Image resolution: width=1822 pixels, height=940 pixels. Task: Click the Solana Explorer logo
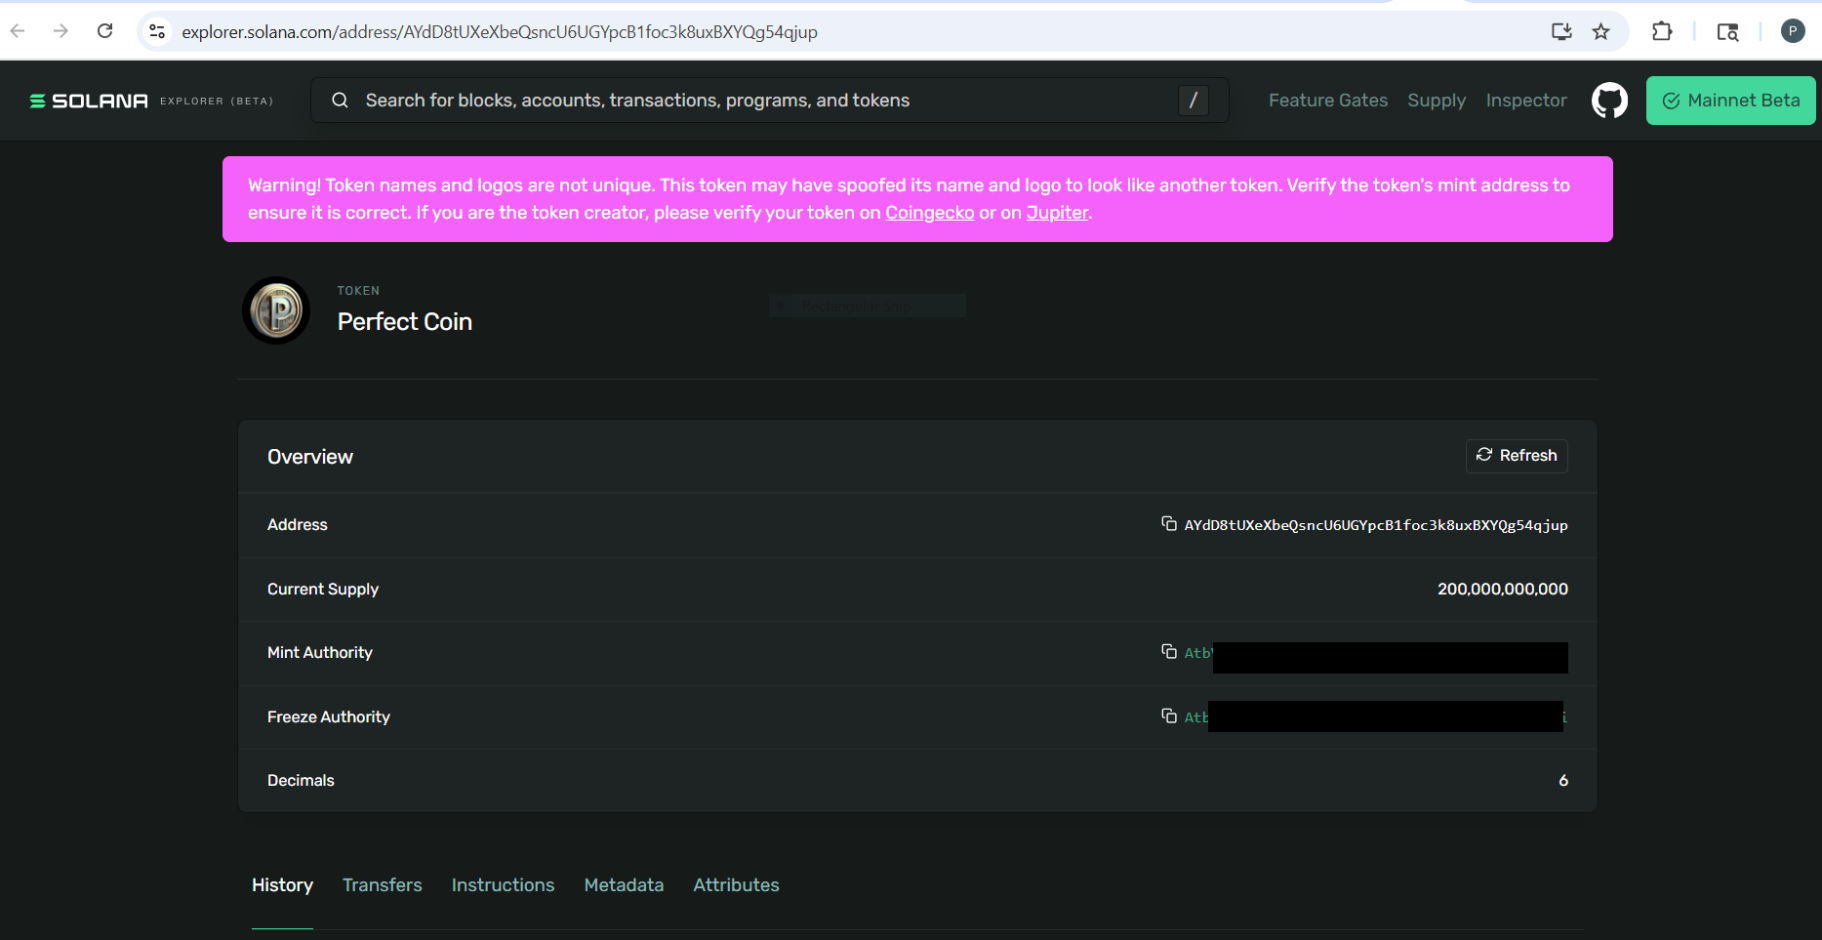tap(89, 101)
